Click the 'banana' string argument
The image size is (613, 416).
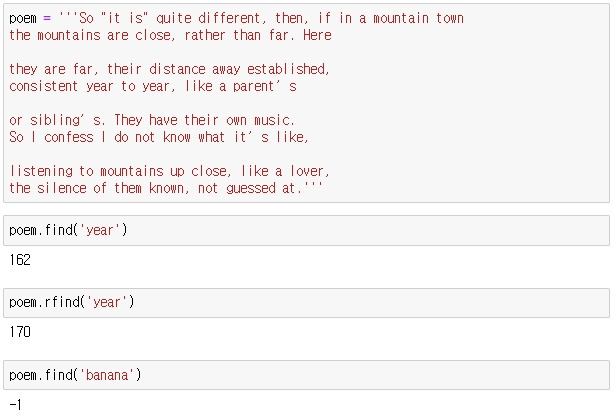pyautogui.click(x=107, y=375)
